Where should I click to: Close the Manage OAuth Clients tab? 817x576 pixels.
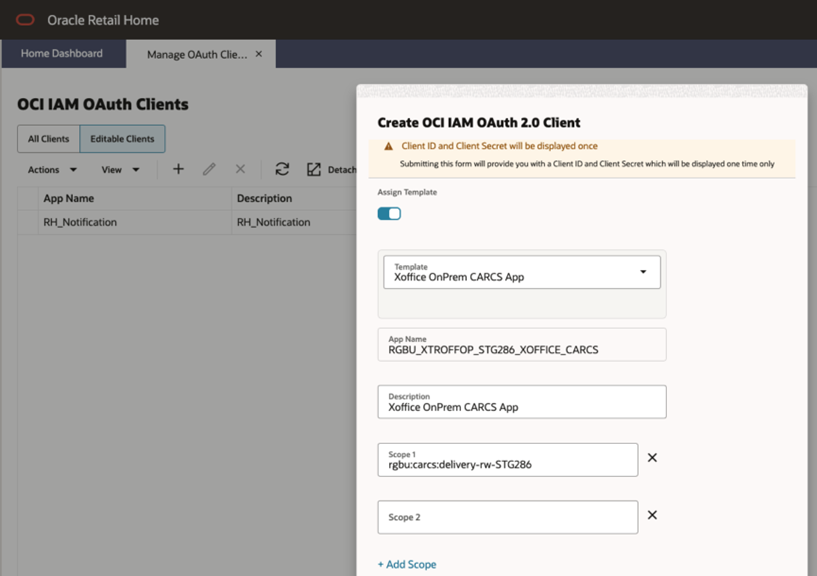click(x=258, y=54)
